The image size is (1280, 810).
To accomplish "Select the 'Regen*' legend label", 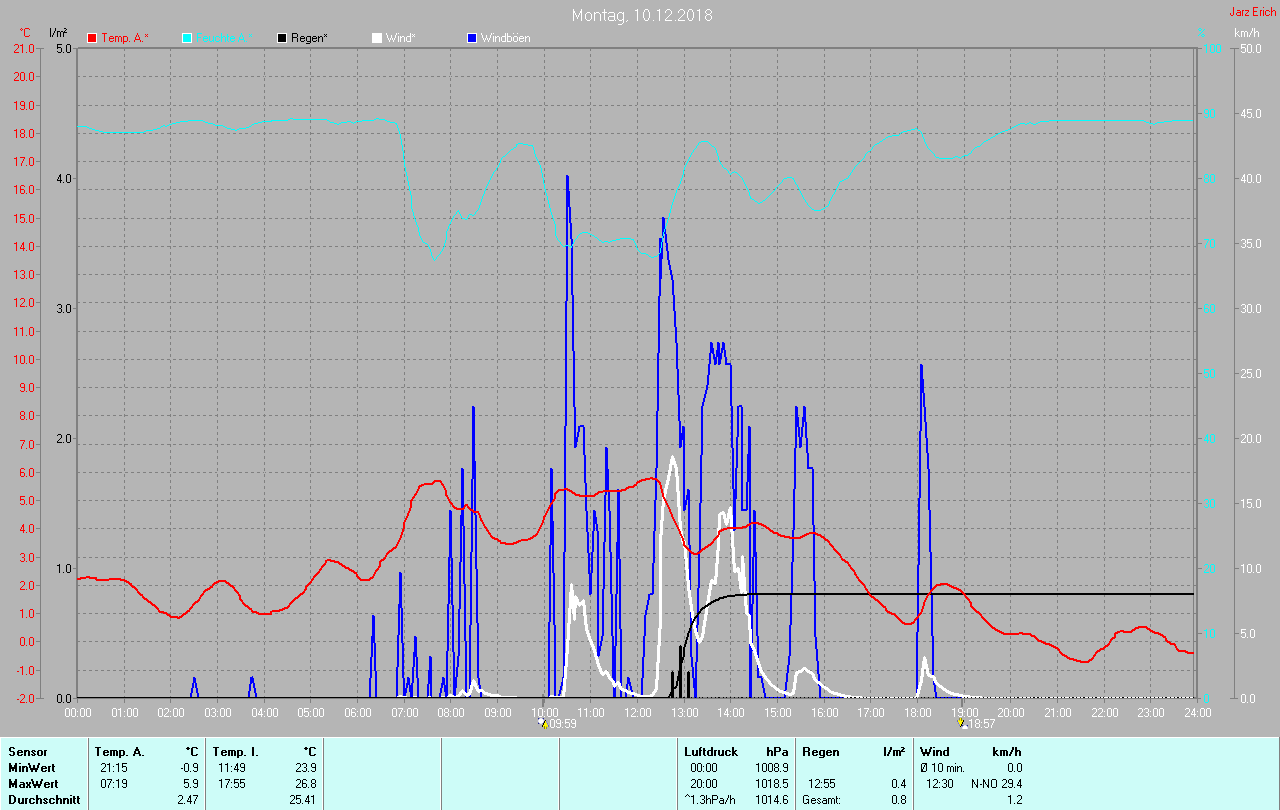I will (x=310, y=38).
